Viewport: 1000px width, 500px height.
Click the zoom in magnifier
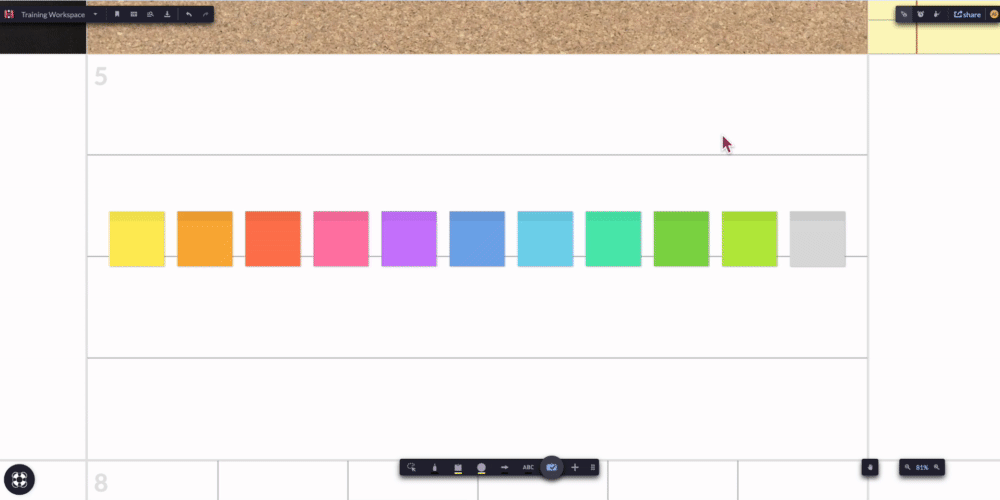click(937, 467)
